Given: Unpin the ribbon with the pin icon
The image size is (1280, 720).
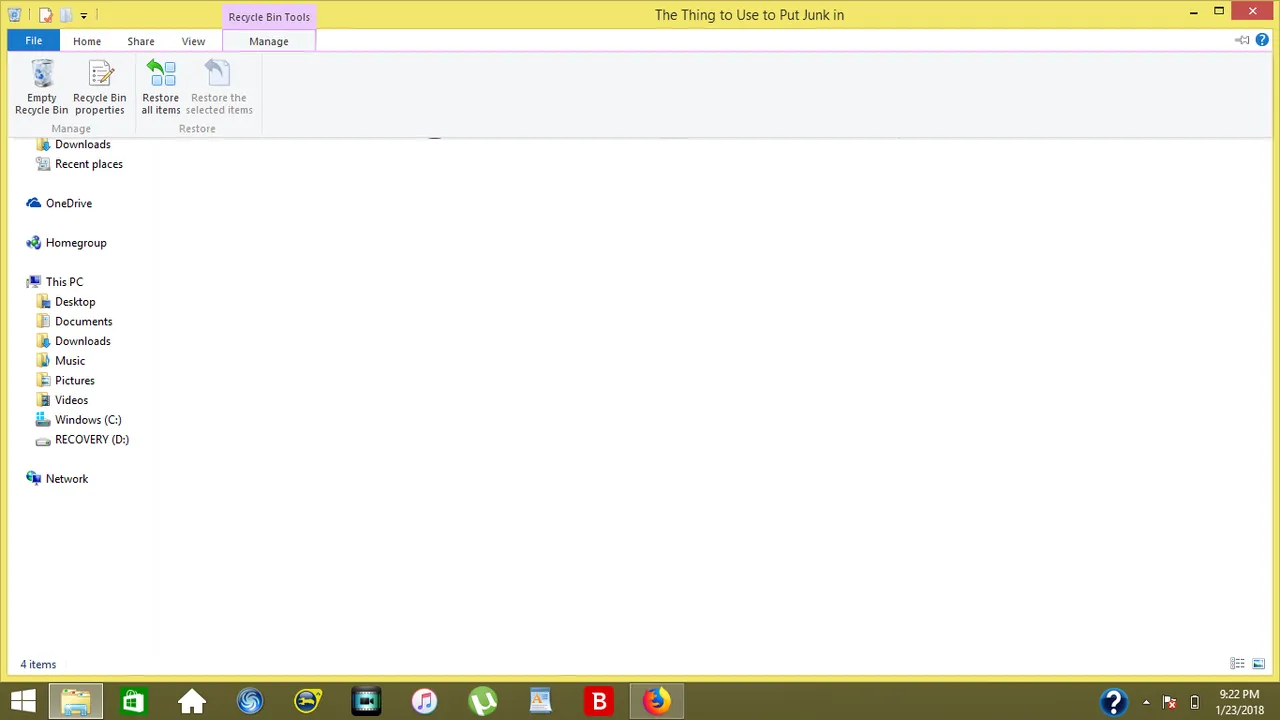Looking at the screenshot, I should pyautogui.click(x=1242, y=41).
